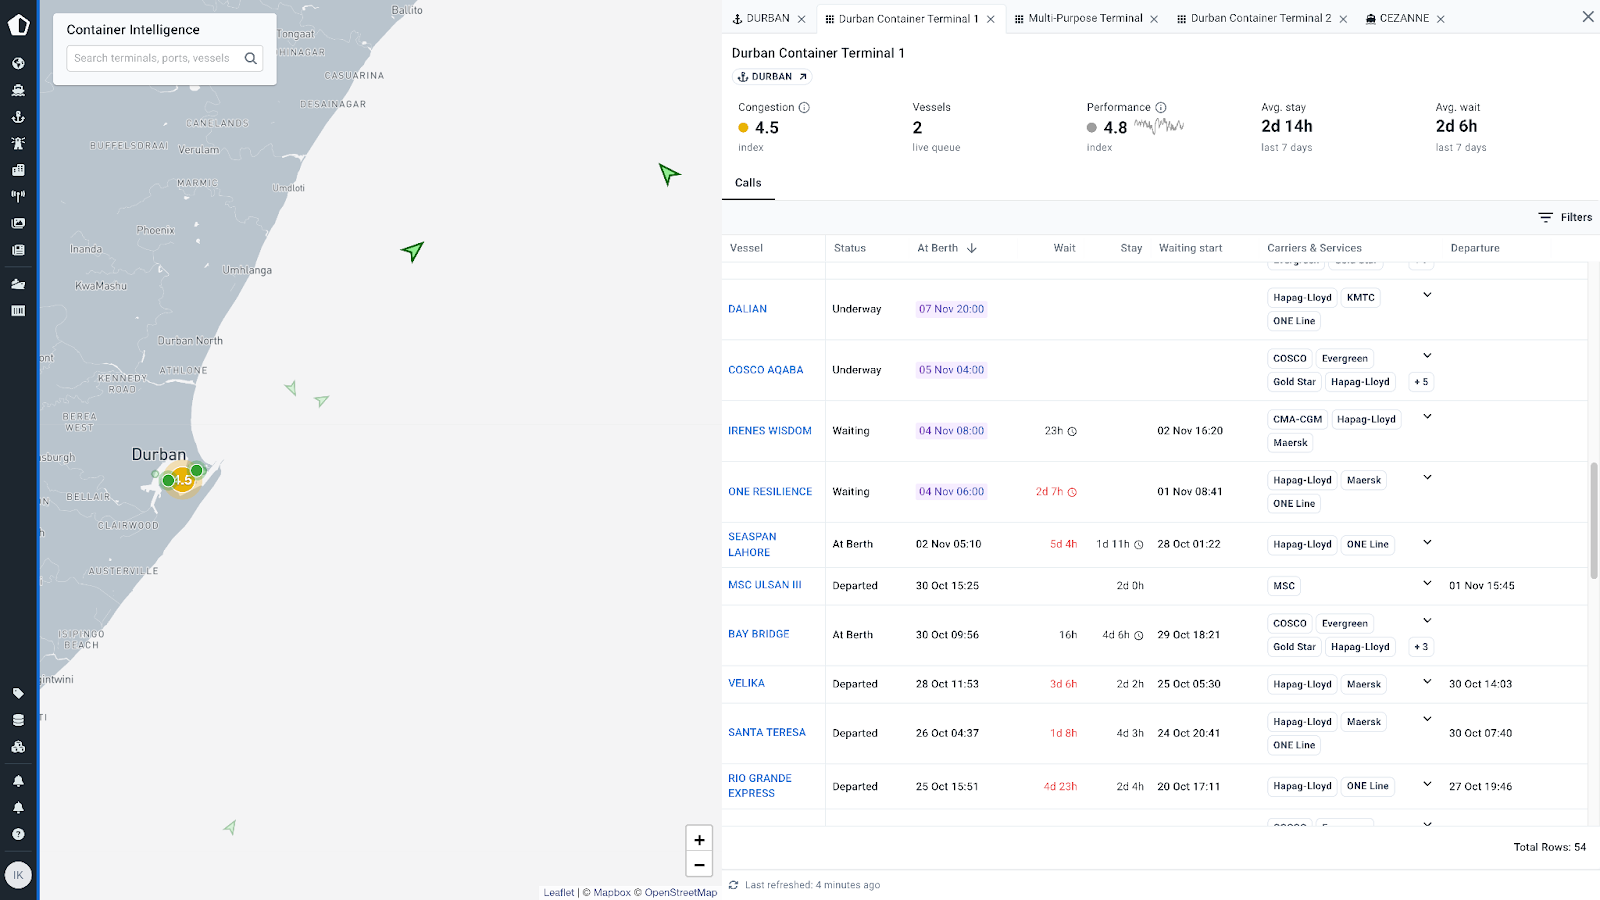This screenshot has height=900, width=1600.
Task: Open the IK user avatar menu
Action: (18, 875)
